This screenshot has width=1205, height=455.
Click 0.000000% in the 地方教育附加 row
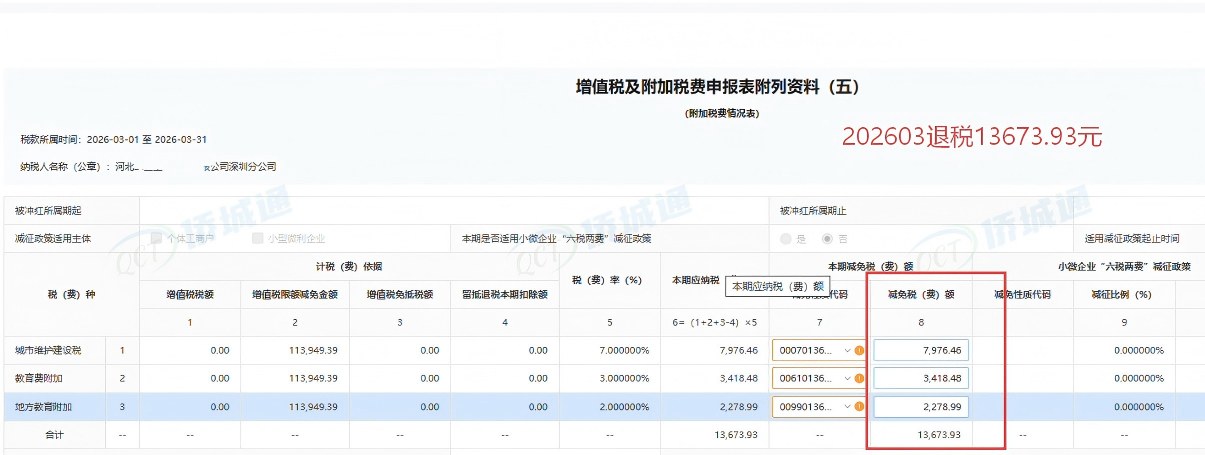[x=1139, y=407]
